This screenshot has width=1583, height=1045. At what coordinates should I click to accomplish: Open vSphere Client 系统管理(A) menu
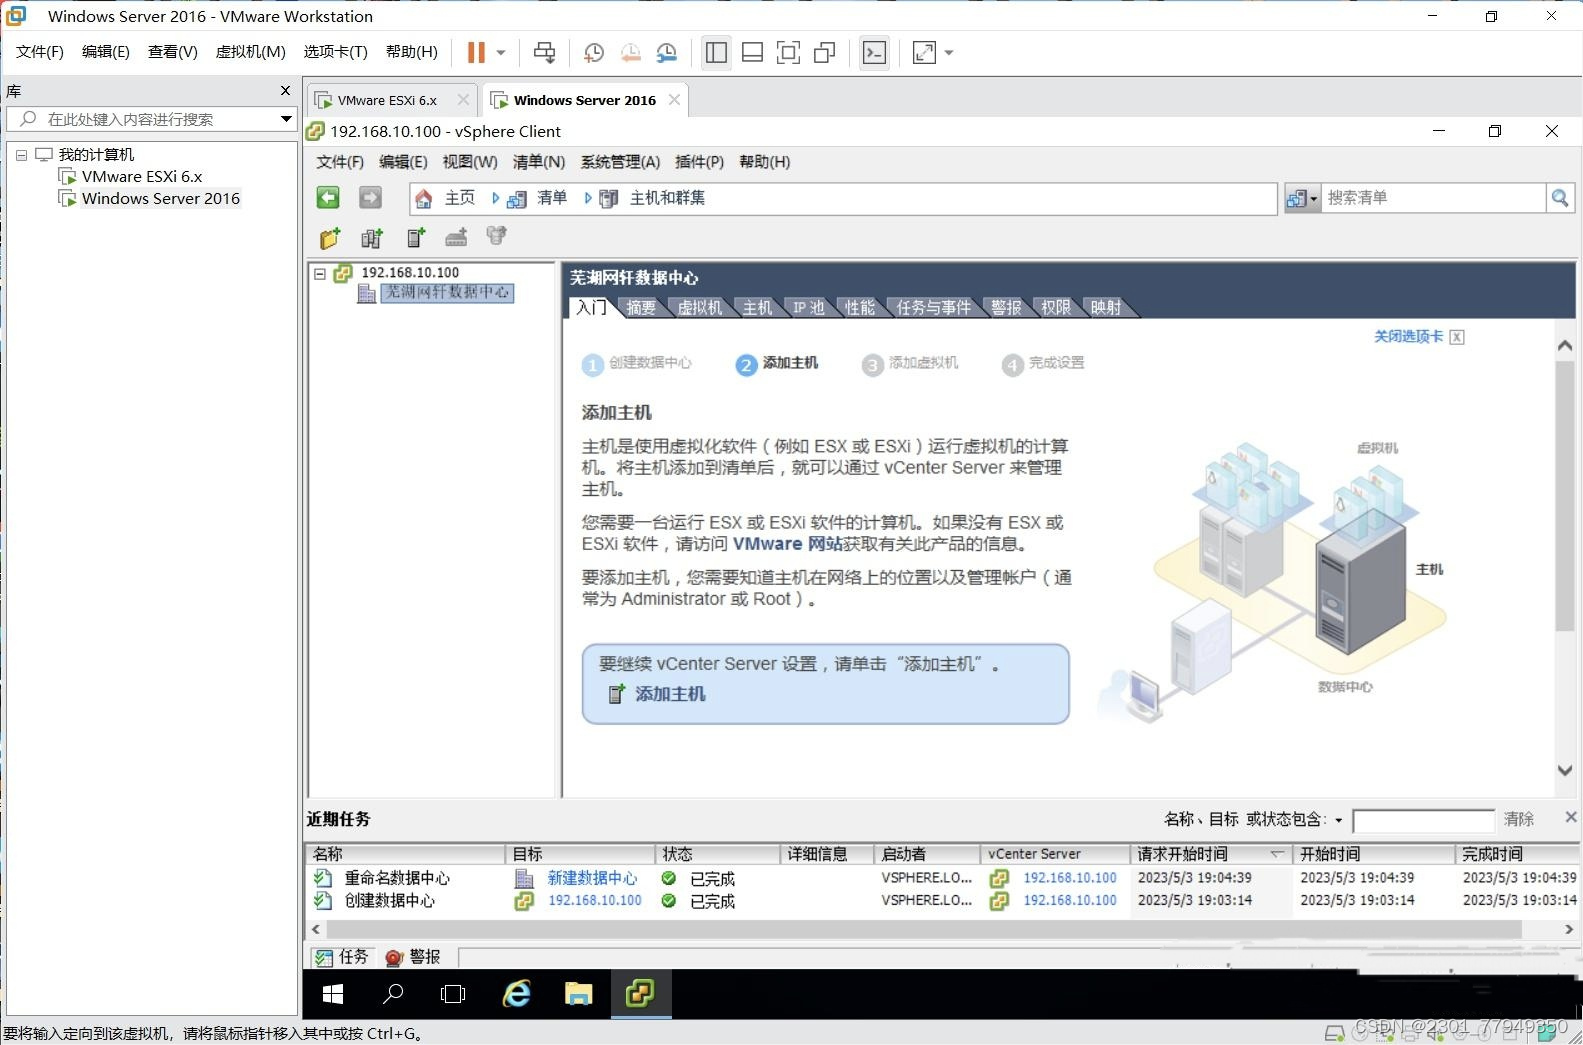click(x=620, y=162)
